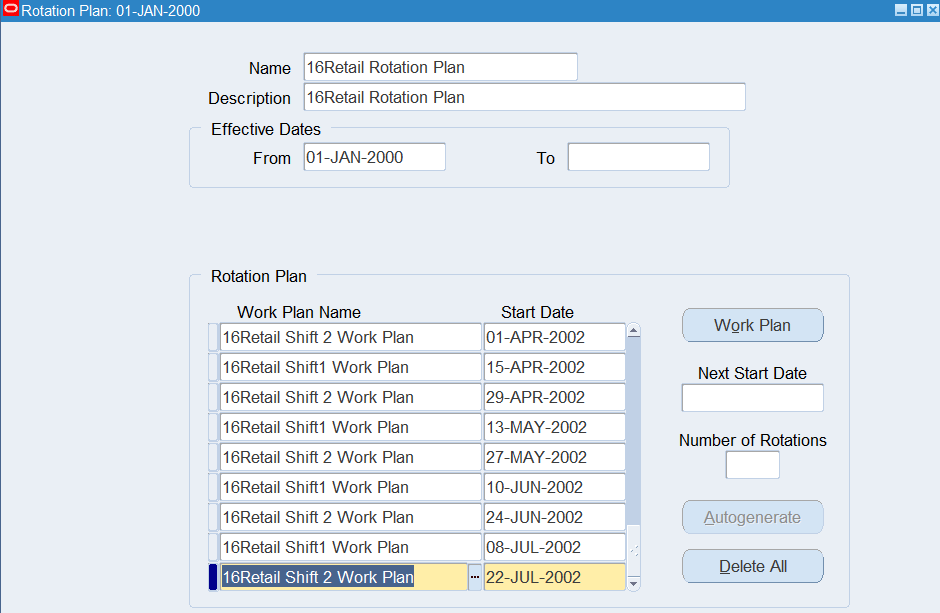Click the Next Start Date field
This screenshot has width=940, height=613.
pyautogui.click(x=752, y=398)
